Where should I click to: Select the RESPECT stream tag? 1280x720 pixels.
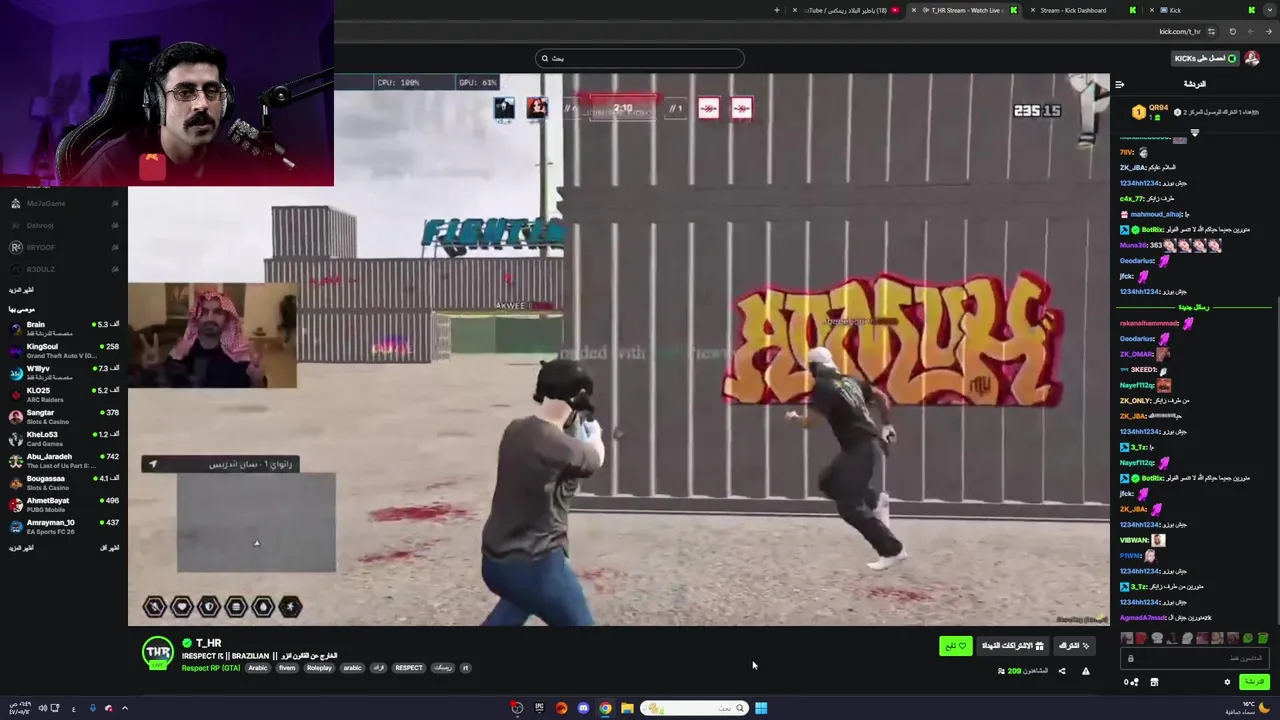point(408,668)
